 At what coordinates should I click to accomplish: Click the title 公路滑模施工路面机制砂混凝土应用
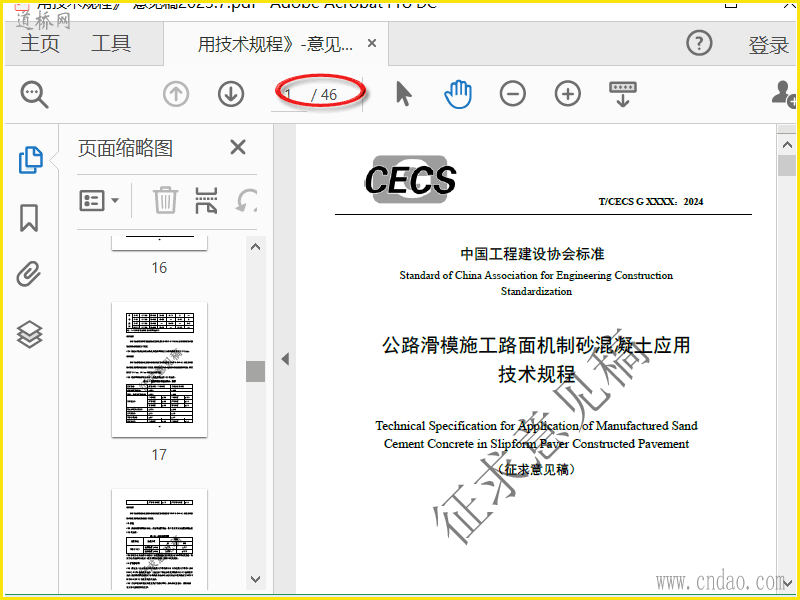536,345
